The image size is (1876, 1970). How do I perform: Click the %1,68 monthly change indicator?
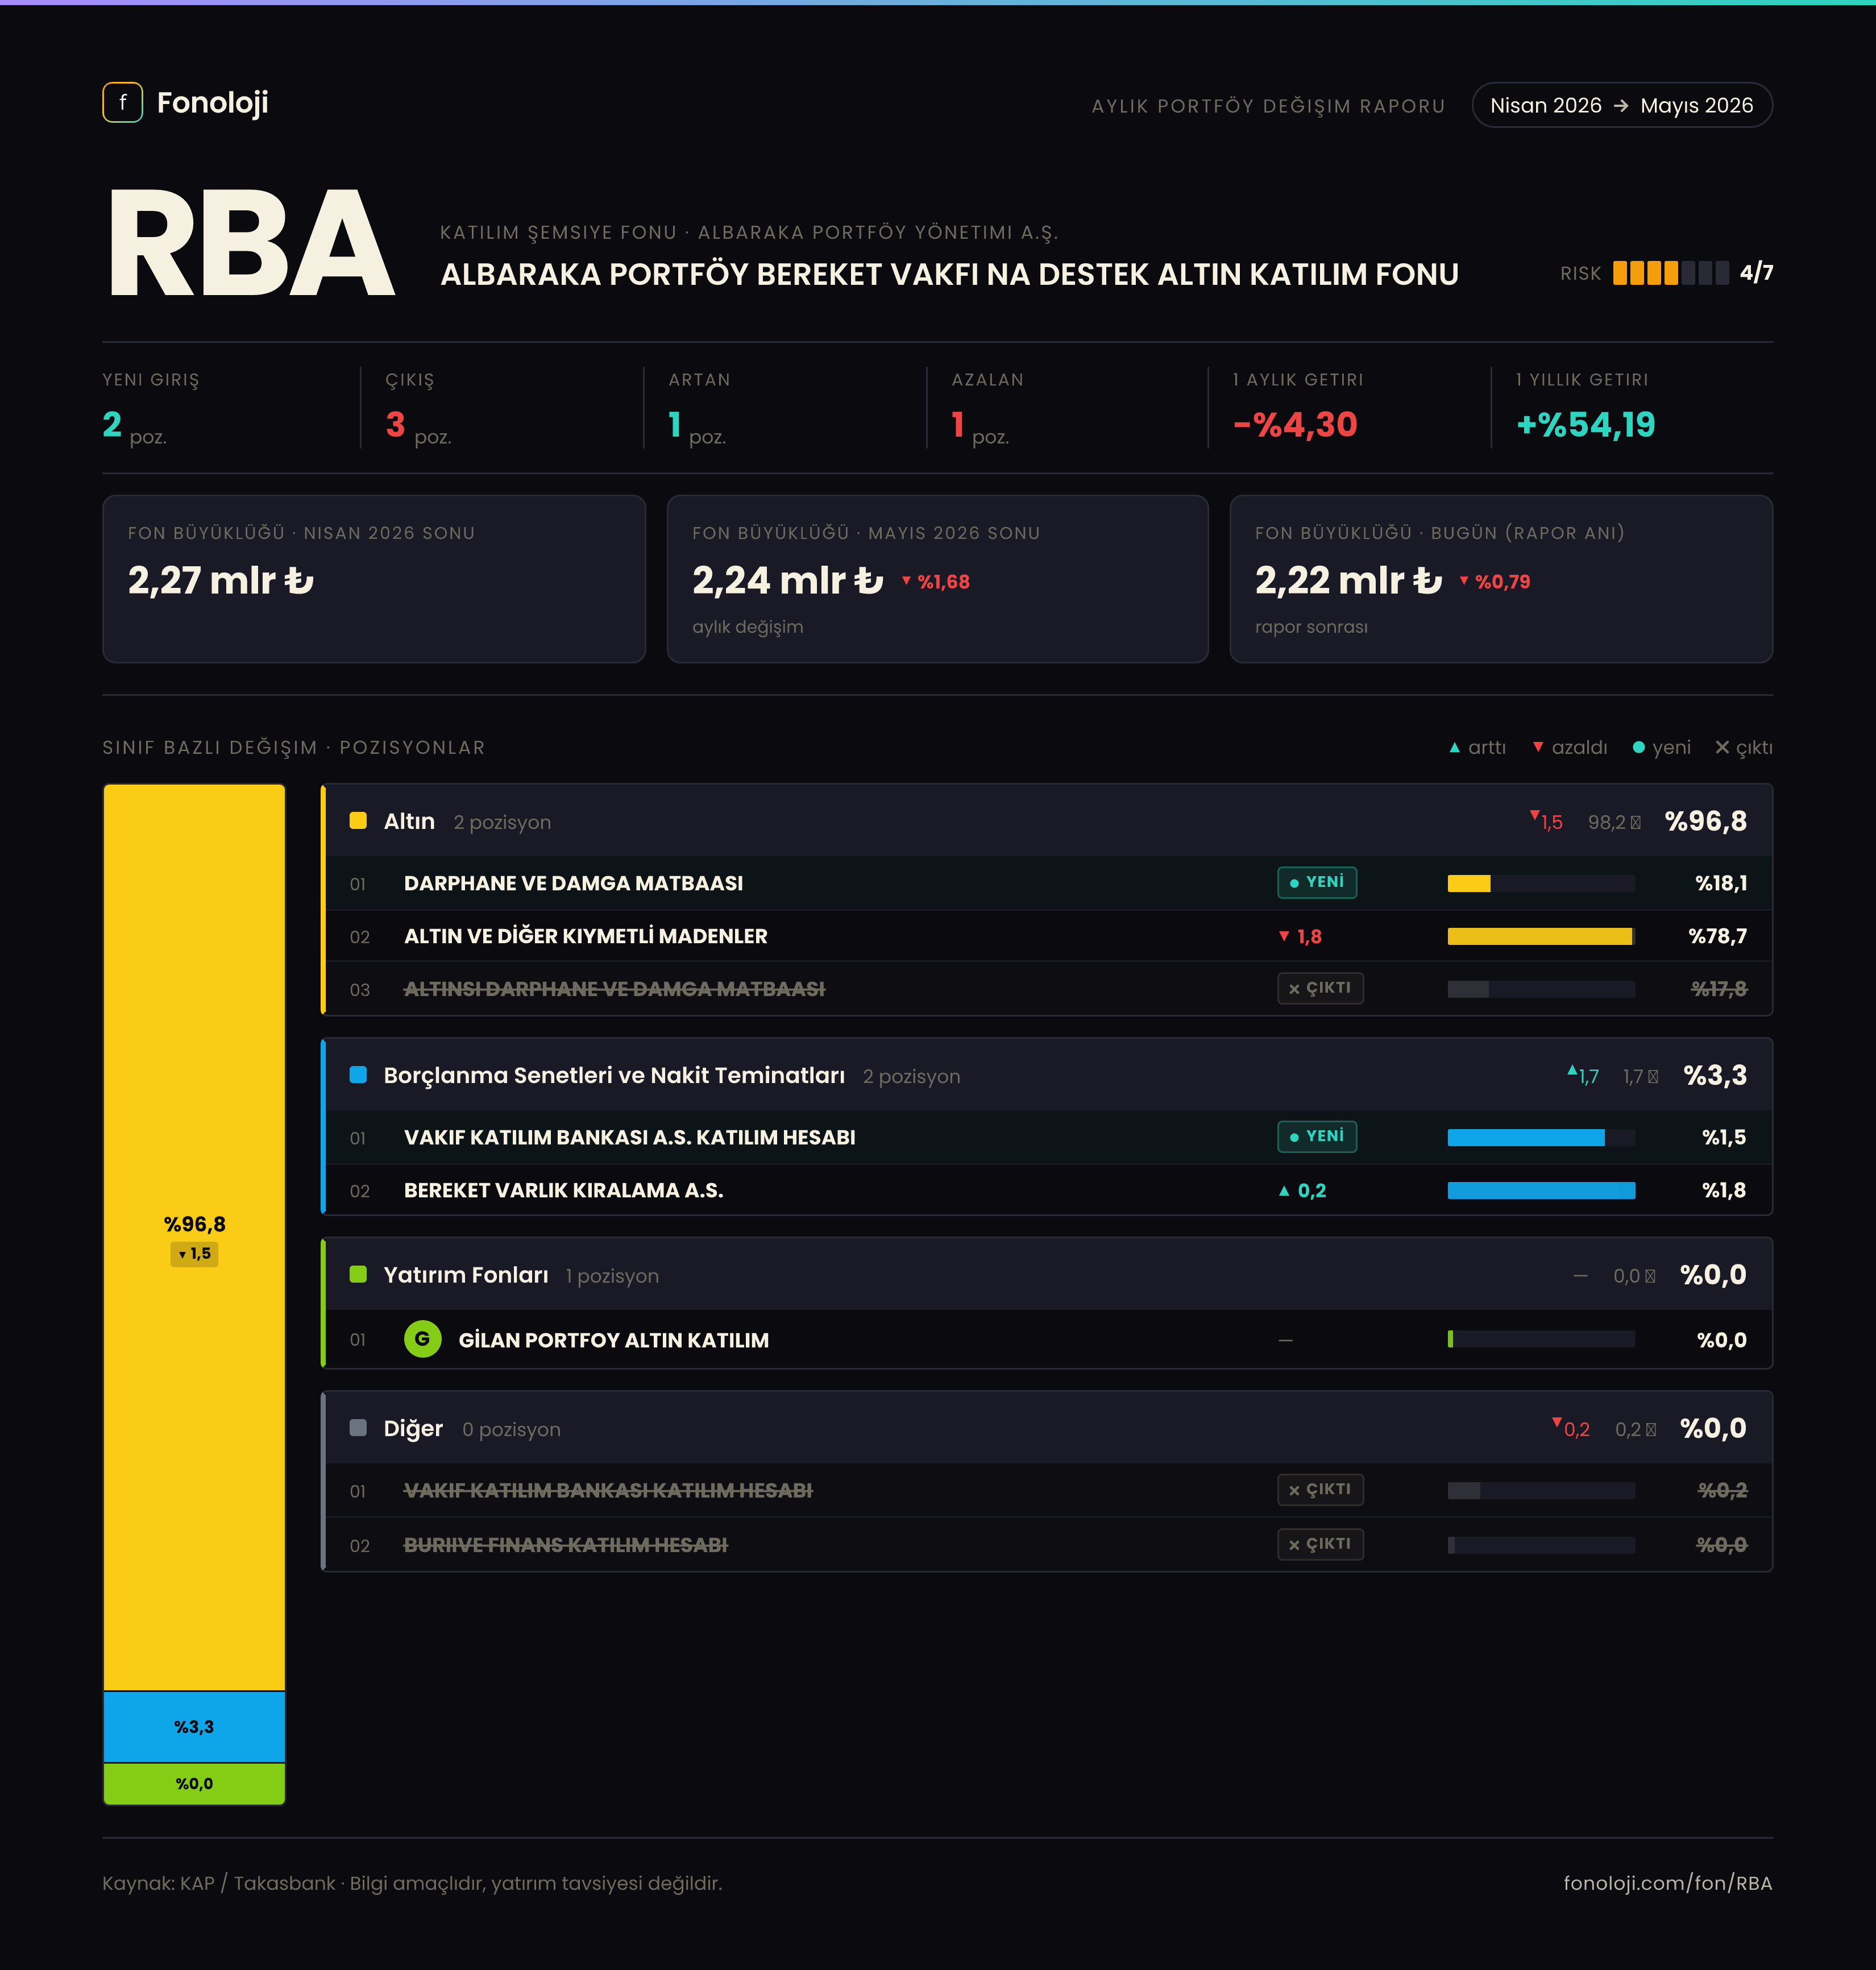935,581
